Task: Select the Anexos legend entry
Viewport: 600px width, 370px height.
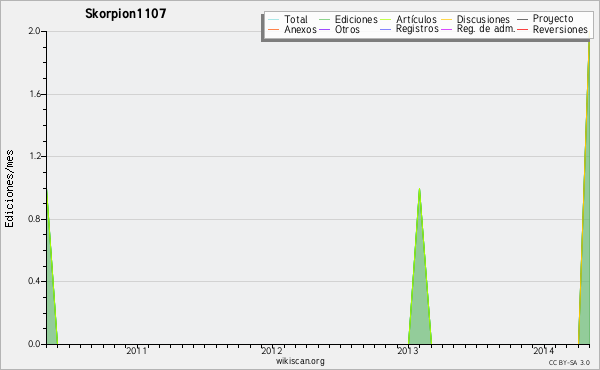Action: [x=292, y=29]
